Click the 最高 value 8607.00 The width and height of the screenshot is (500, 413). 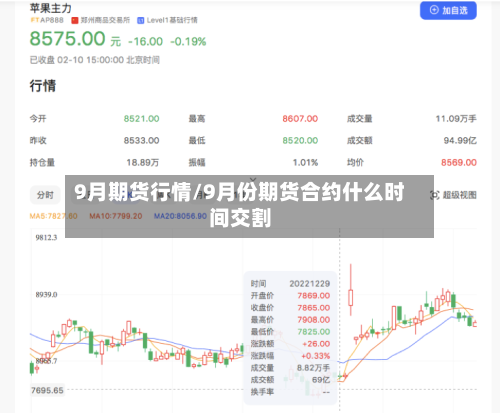point(300,119)
